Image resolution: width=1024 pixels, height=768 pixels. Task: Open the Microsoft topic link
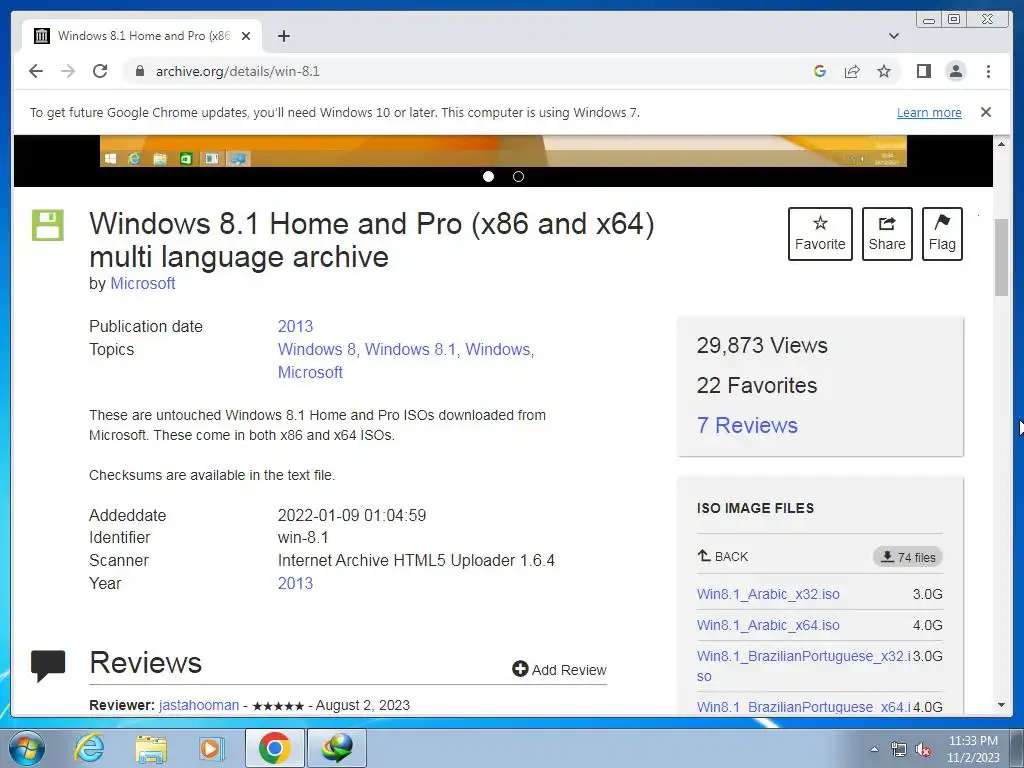tap(310, 372)
